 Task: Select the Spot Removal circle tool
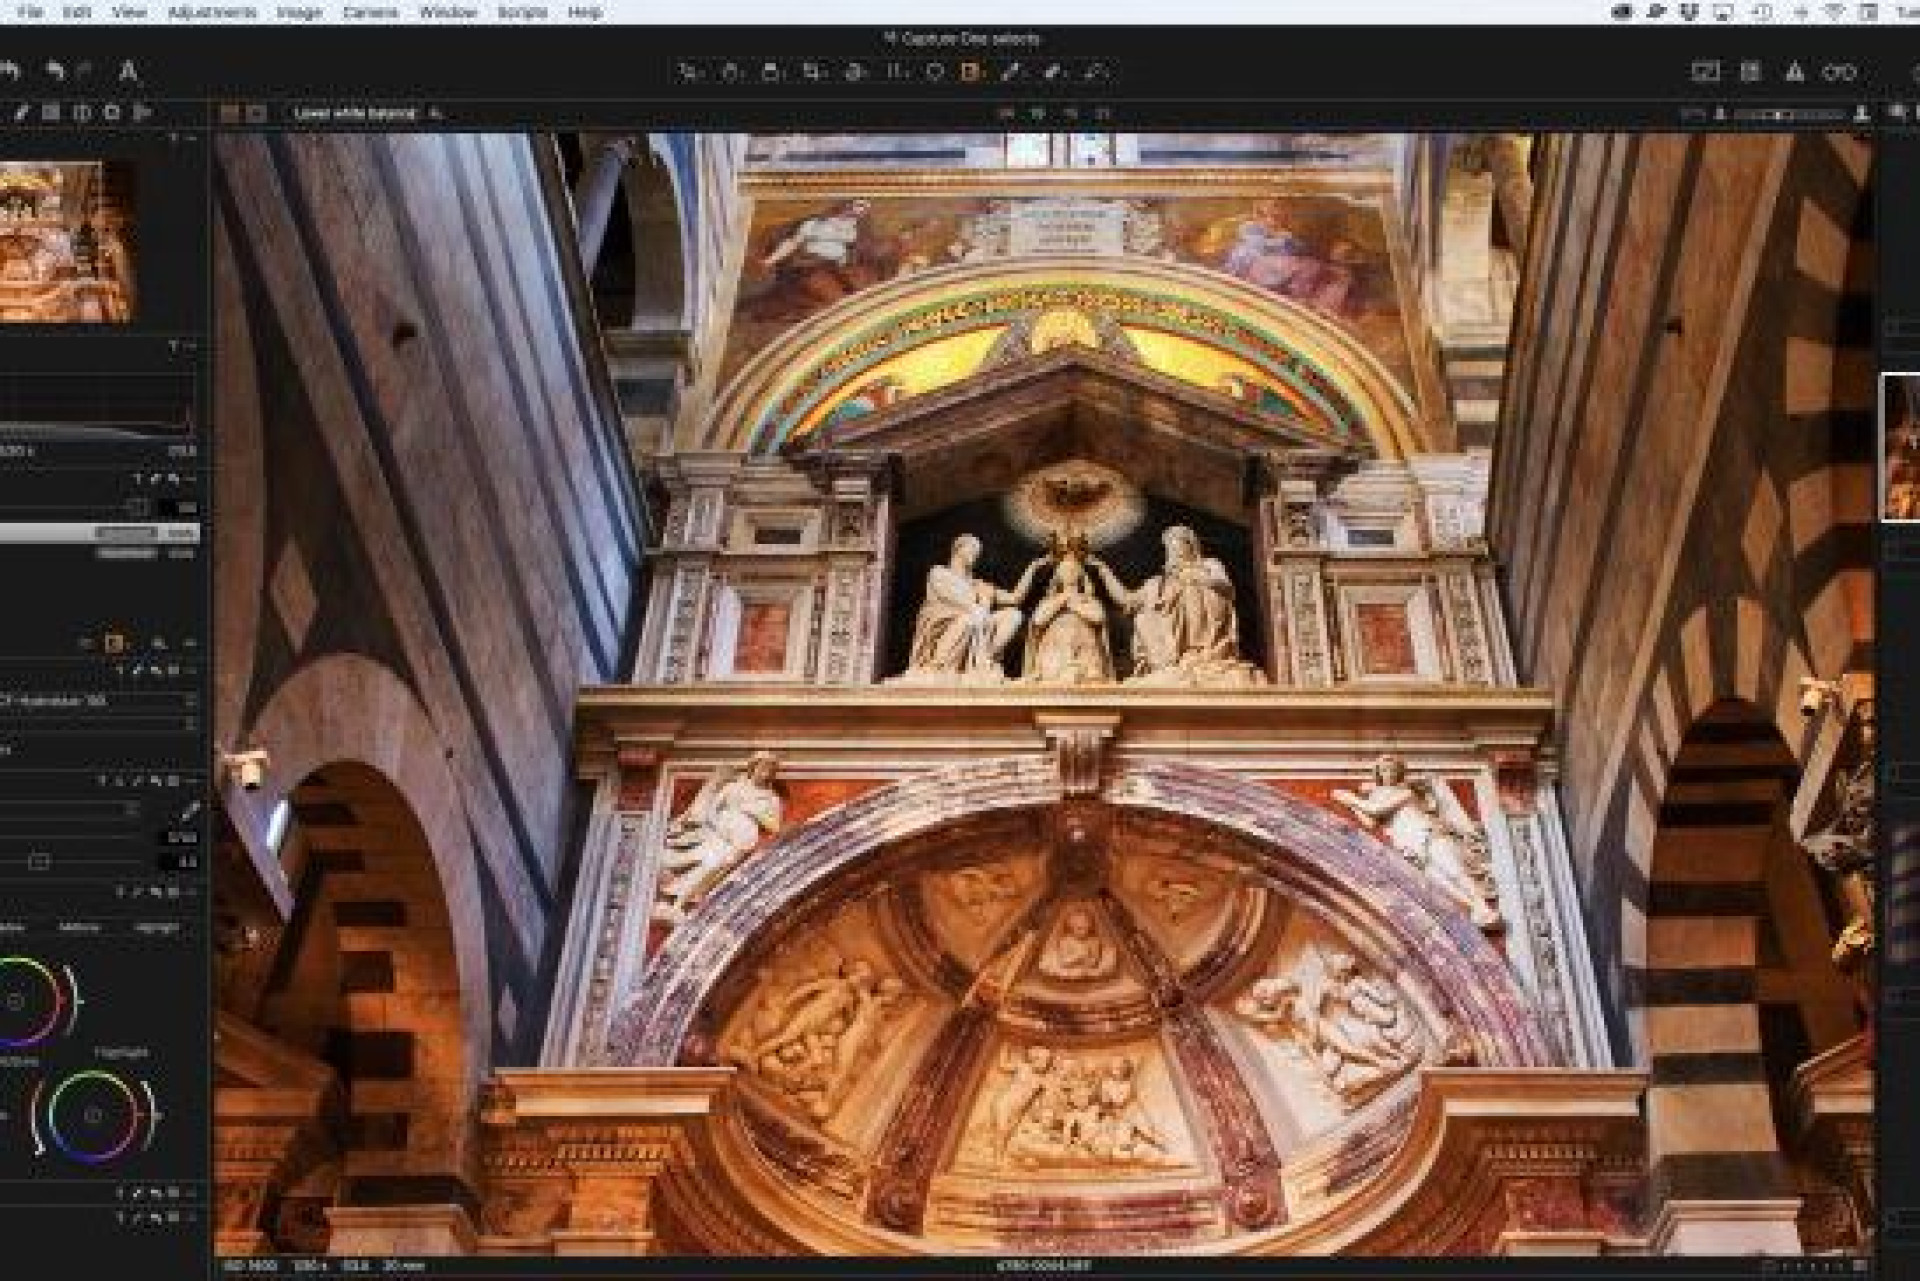(x=934, y=71)
